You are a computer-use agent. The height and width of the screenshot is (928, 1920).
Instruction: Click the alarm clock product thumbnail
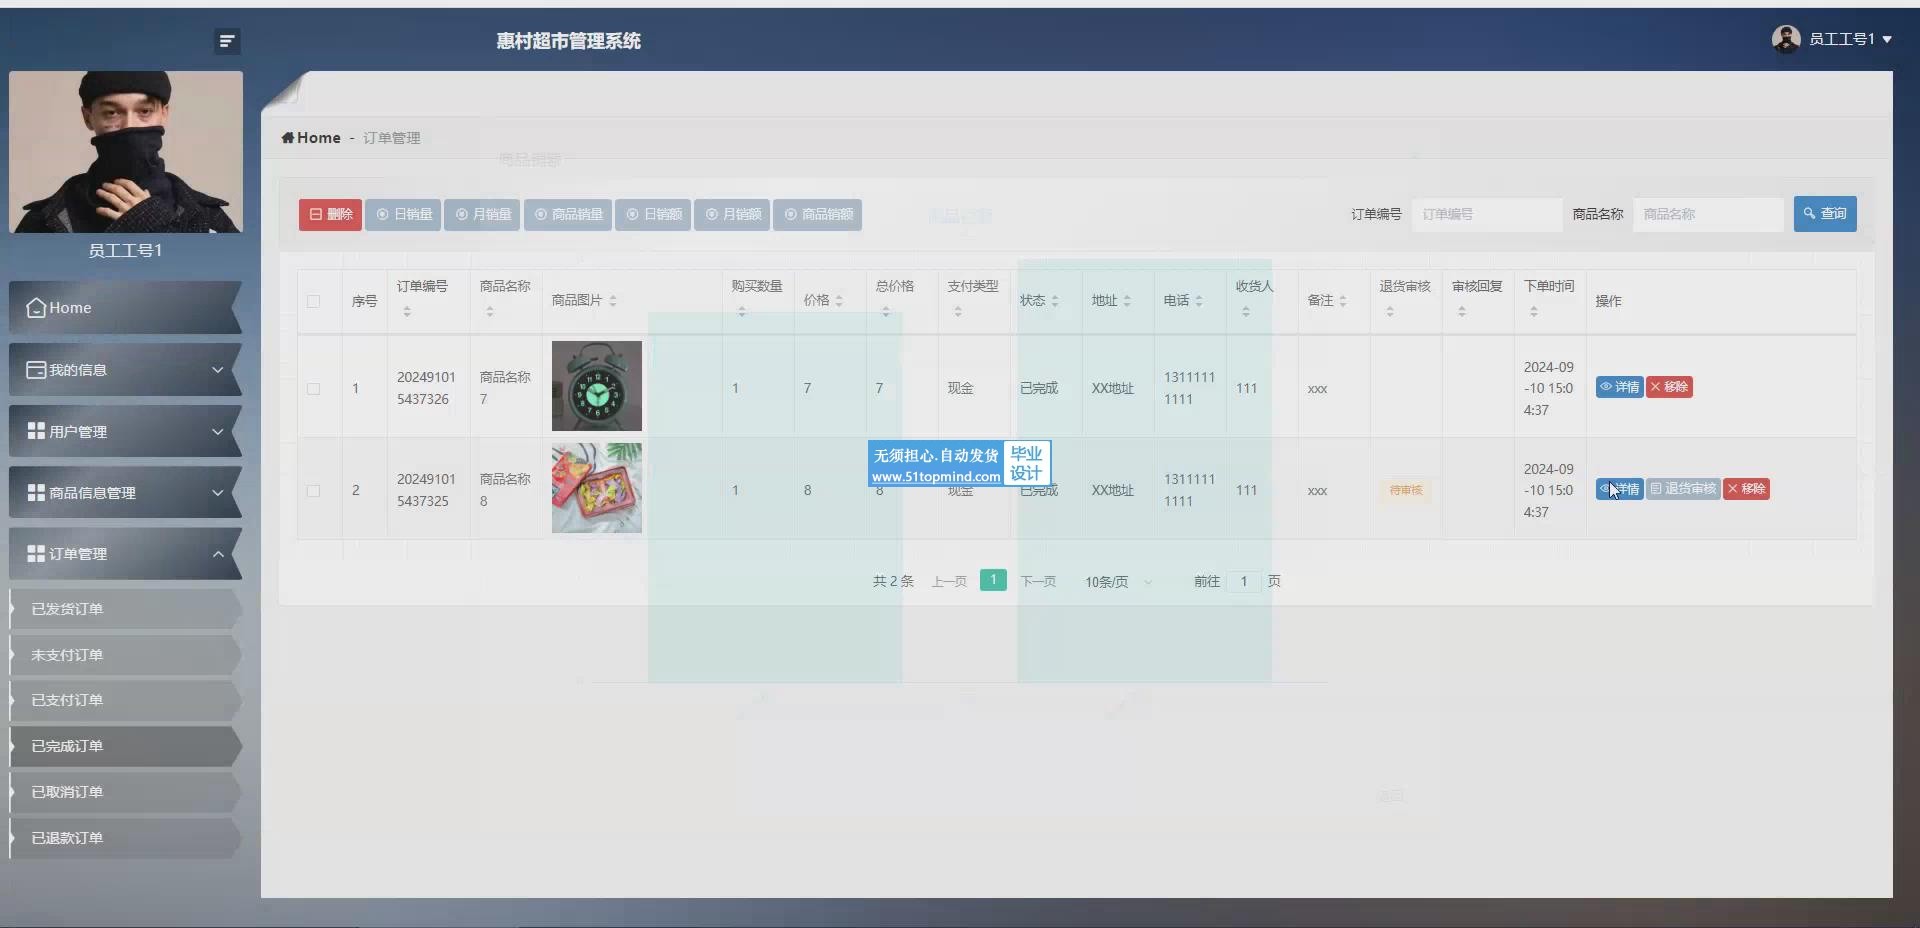tap(596, 386)
